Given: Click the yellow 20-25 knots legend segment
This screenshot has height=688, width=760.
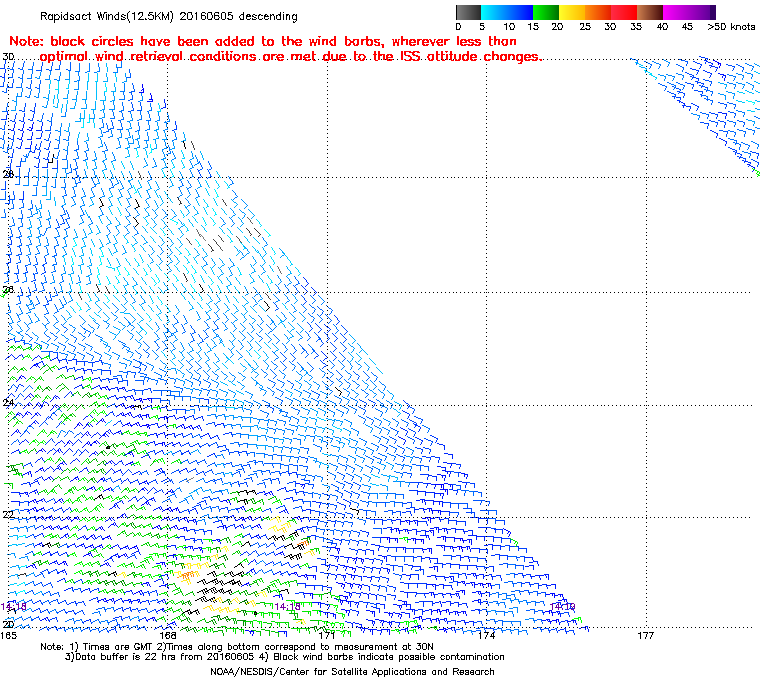Looking at the screenshot, I should tap(572, 12).
